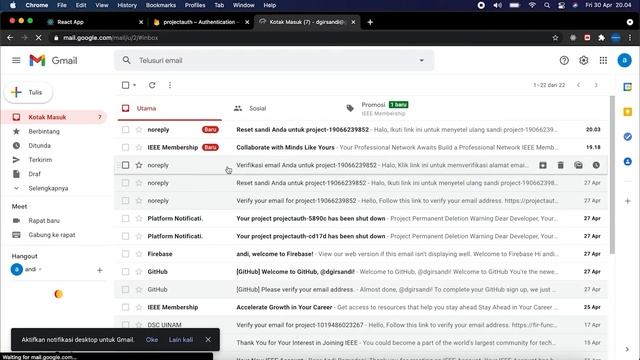Dismiss the desktop notification prompt
640x360 pixels.
208,340
